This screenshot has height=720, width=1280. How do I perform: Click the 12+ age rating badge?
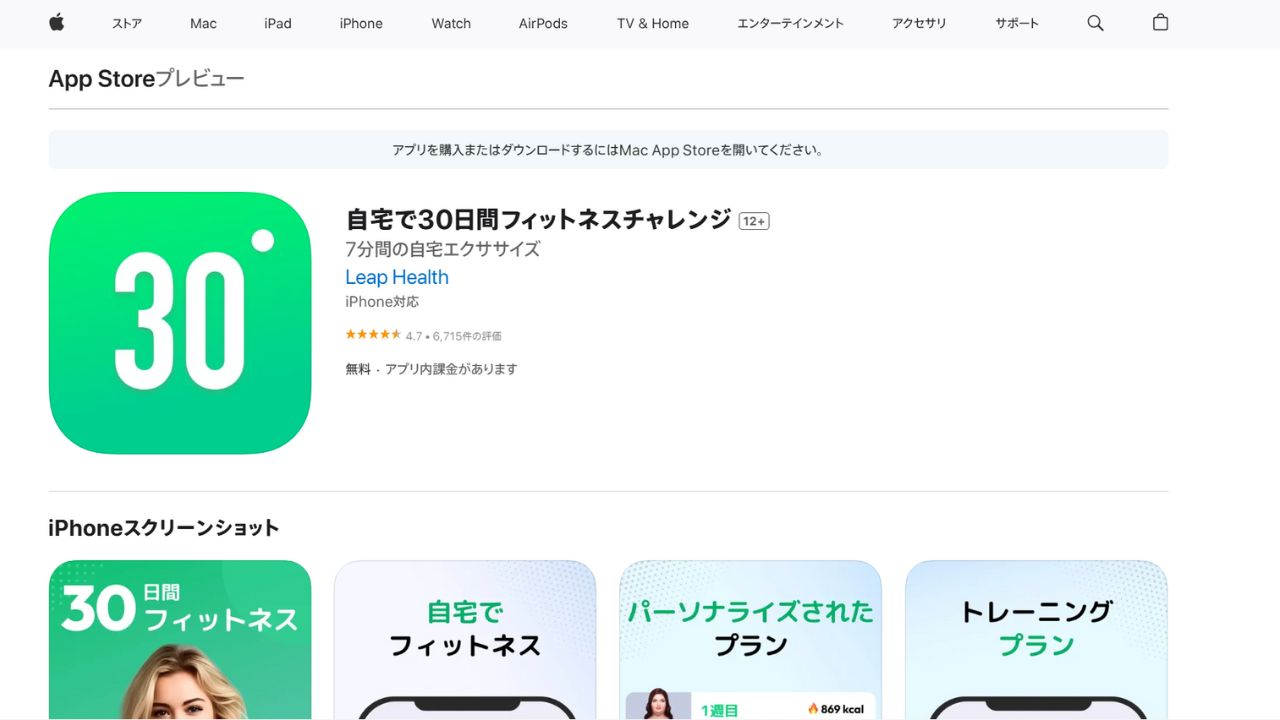(x=754, y=221)
